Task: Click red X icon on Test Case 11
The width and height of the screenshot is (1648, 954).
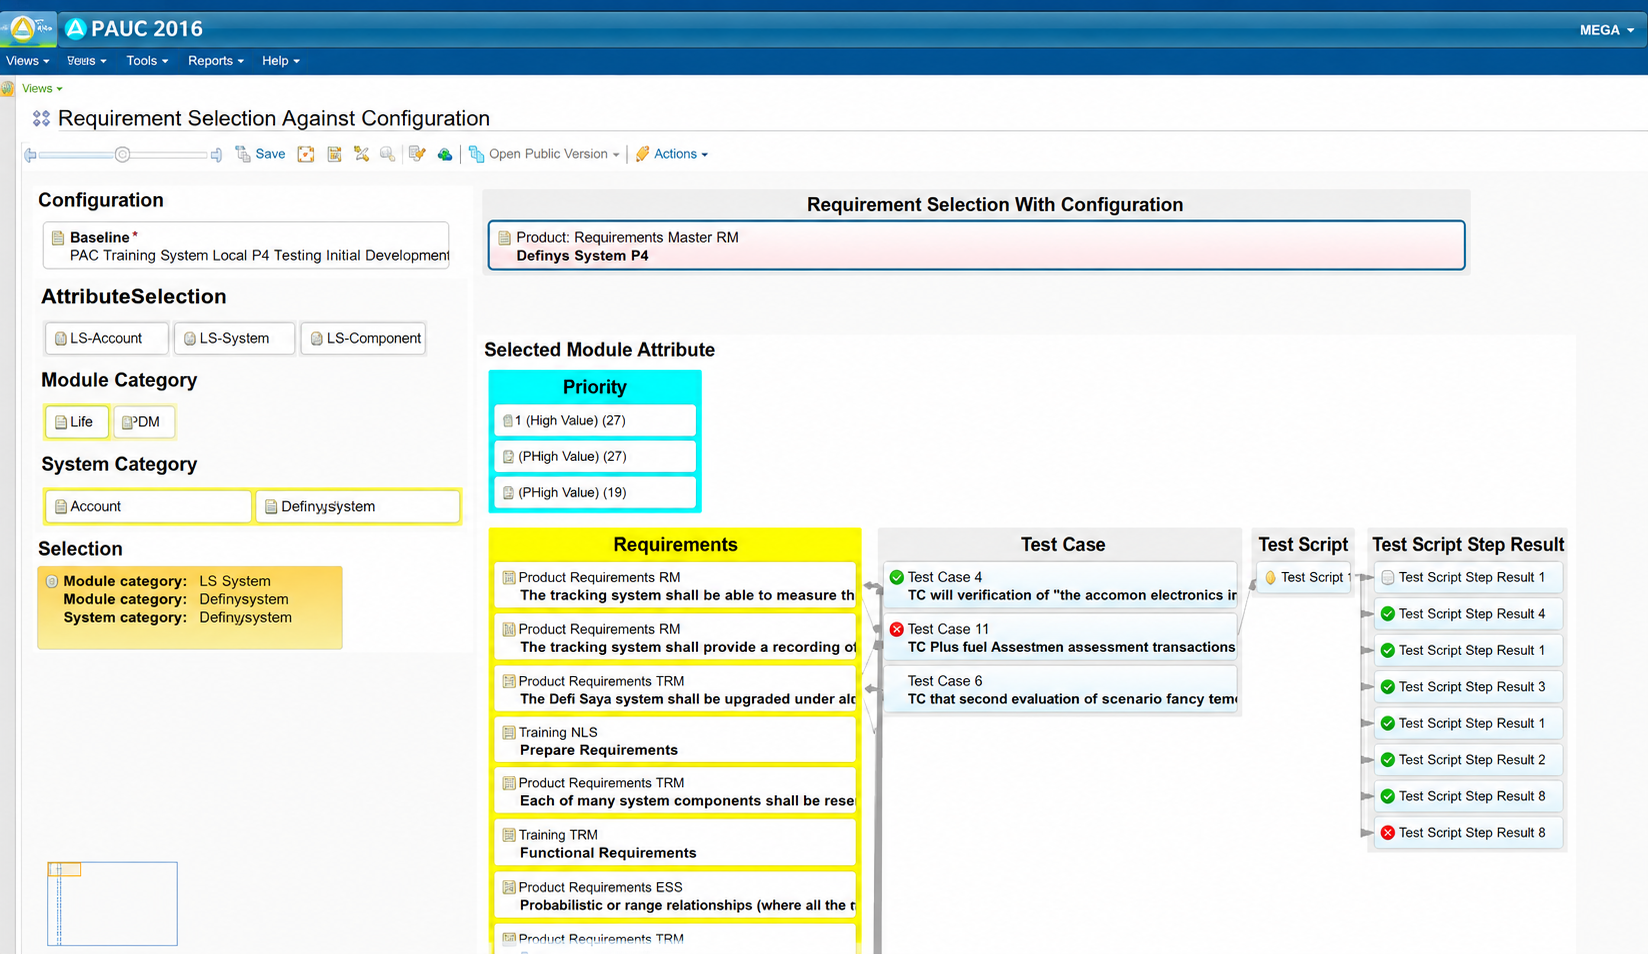Action: coord(897,629)
